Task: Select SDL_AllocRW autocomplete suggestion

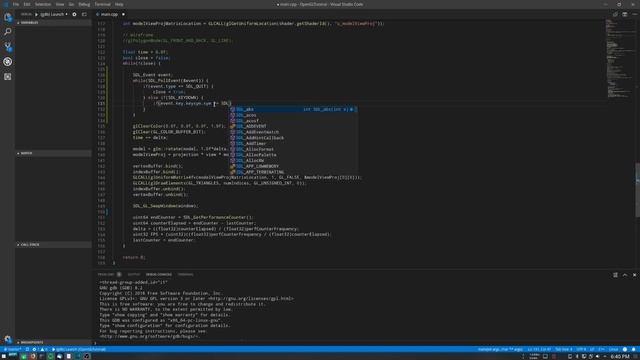Action: tap(293, 161)
